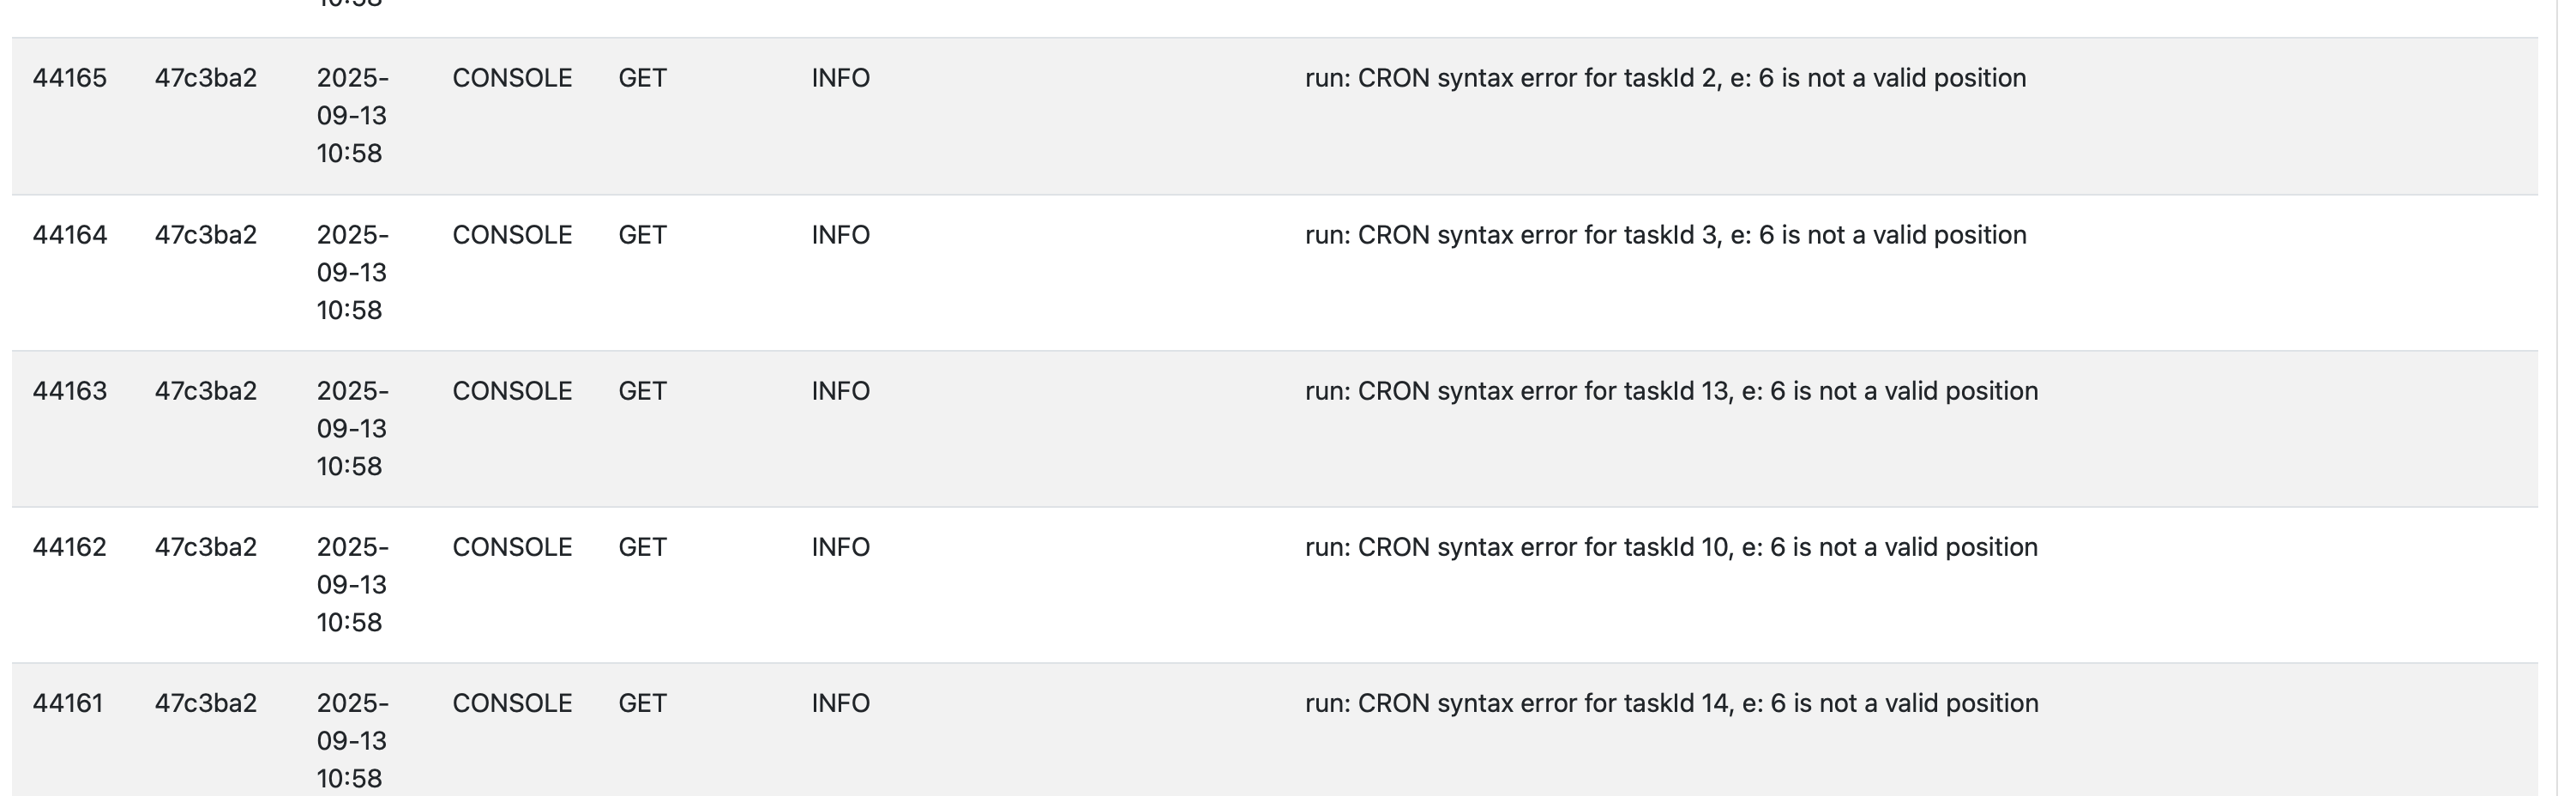Click GET in the 44164 row
This screenshot has width=2576, height=796.
[x=642, y=235]
